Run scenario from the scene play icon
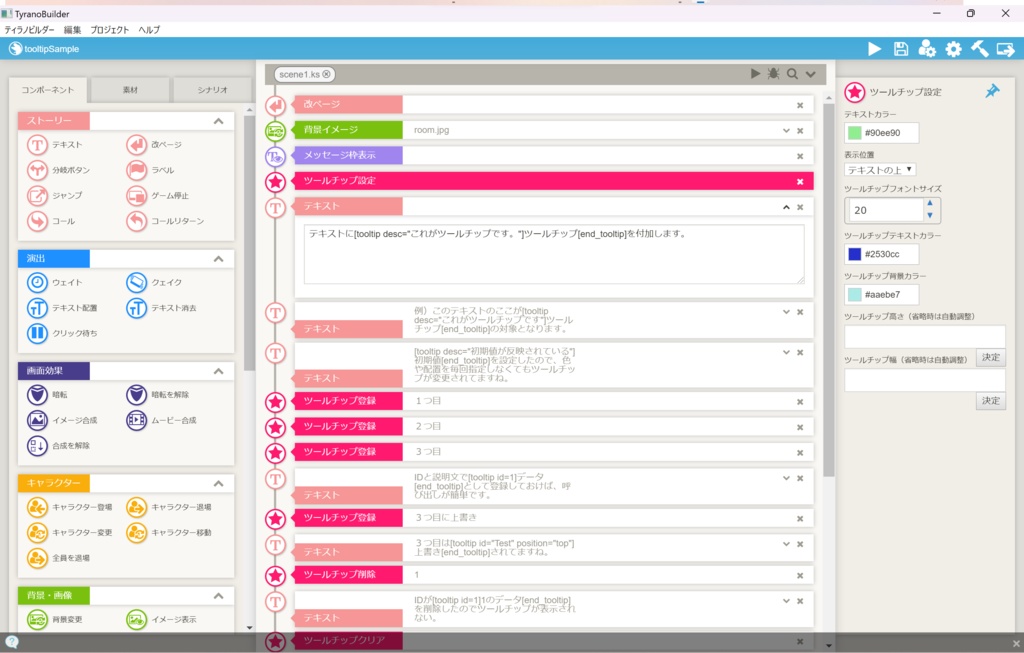Image resolution: width=1024 pixels, height=653 pixels. (x=755, y=74)
